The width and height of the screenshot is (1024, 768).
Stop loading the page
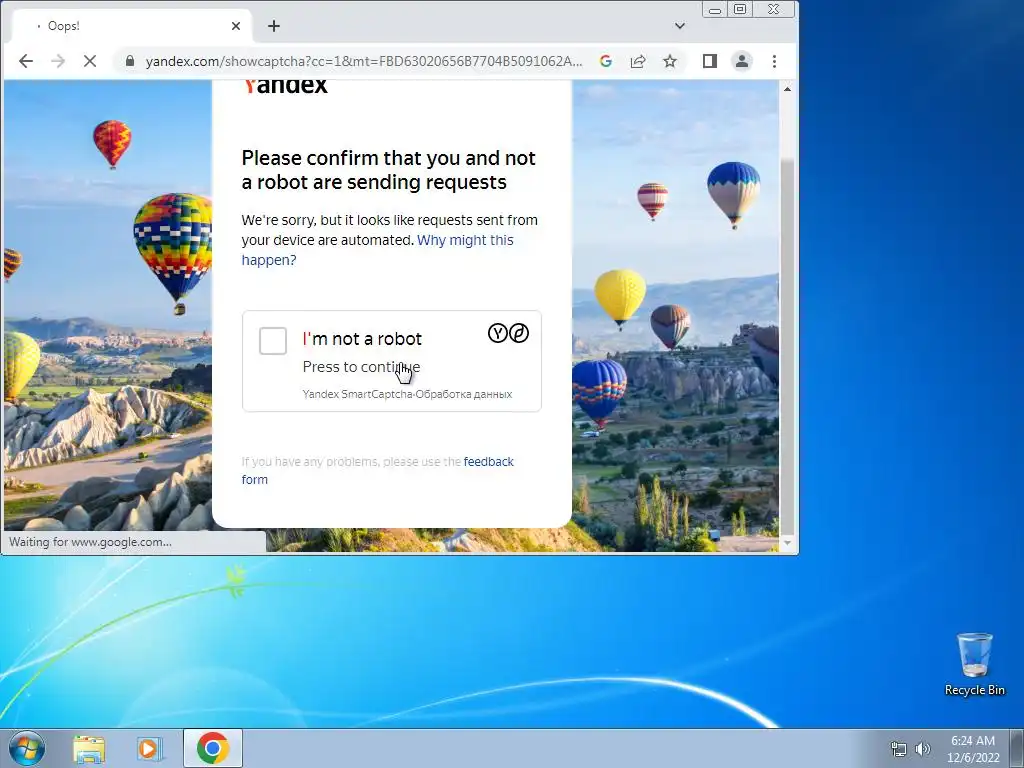click(x=90, y=61)
